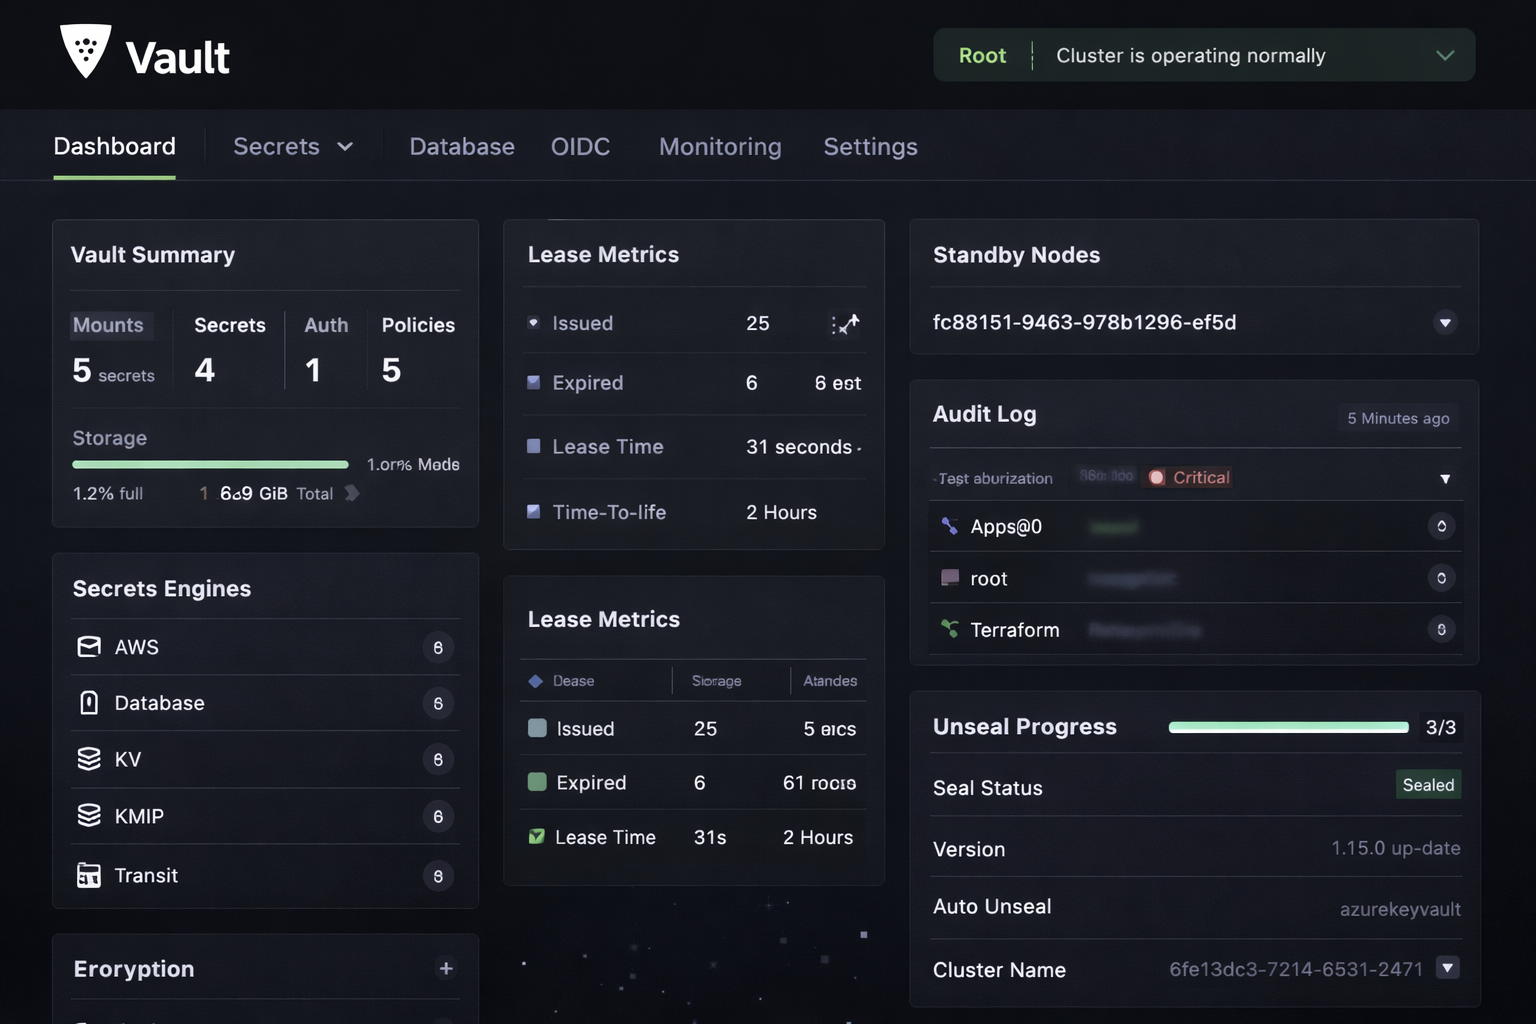Screen dimensions: 1536x1024
Task: Click the Policies count in Vault Summary
Action: point(391,370)
